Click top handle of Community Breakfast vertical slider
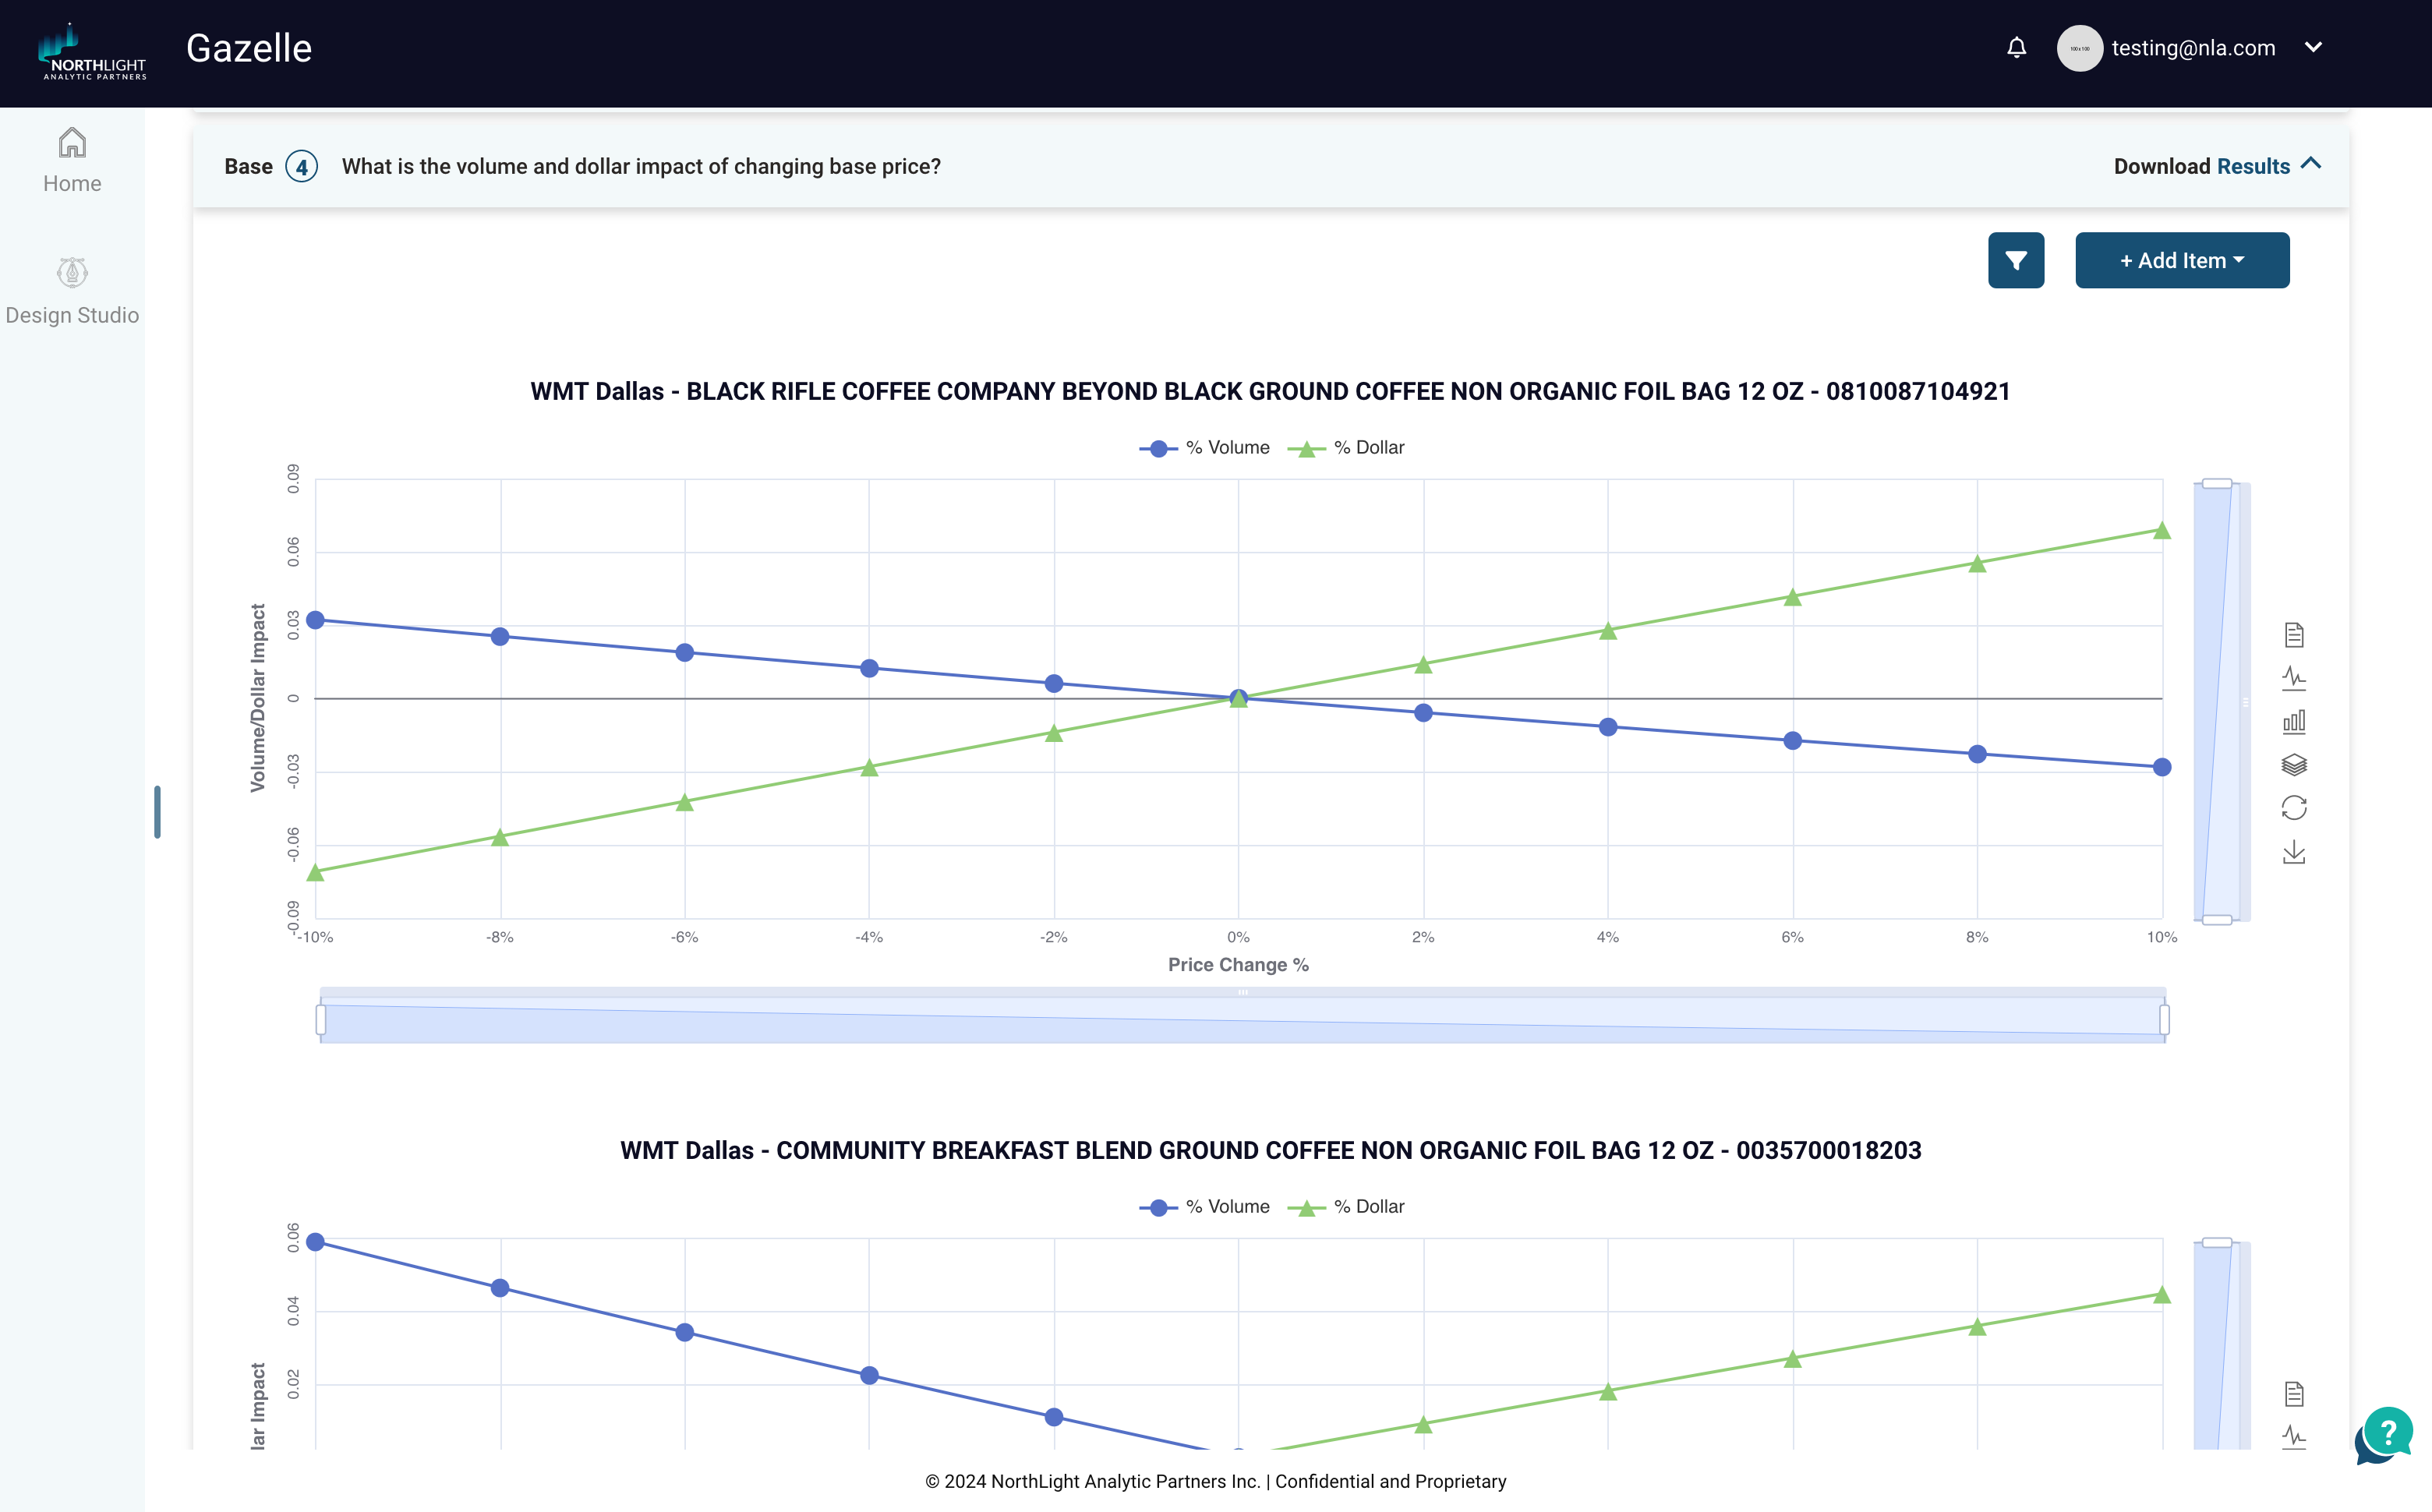The image size is (2432, 1512). 2217,1243
